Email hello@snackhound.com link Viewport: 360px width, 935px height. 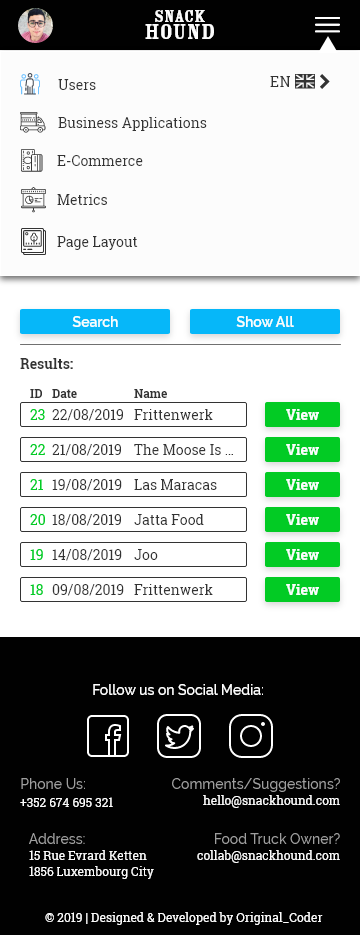click(271, 800)
